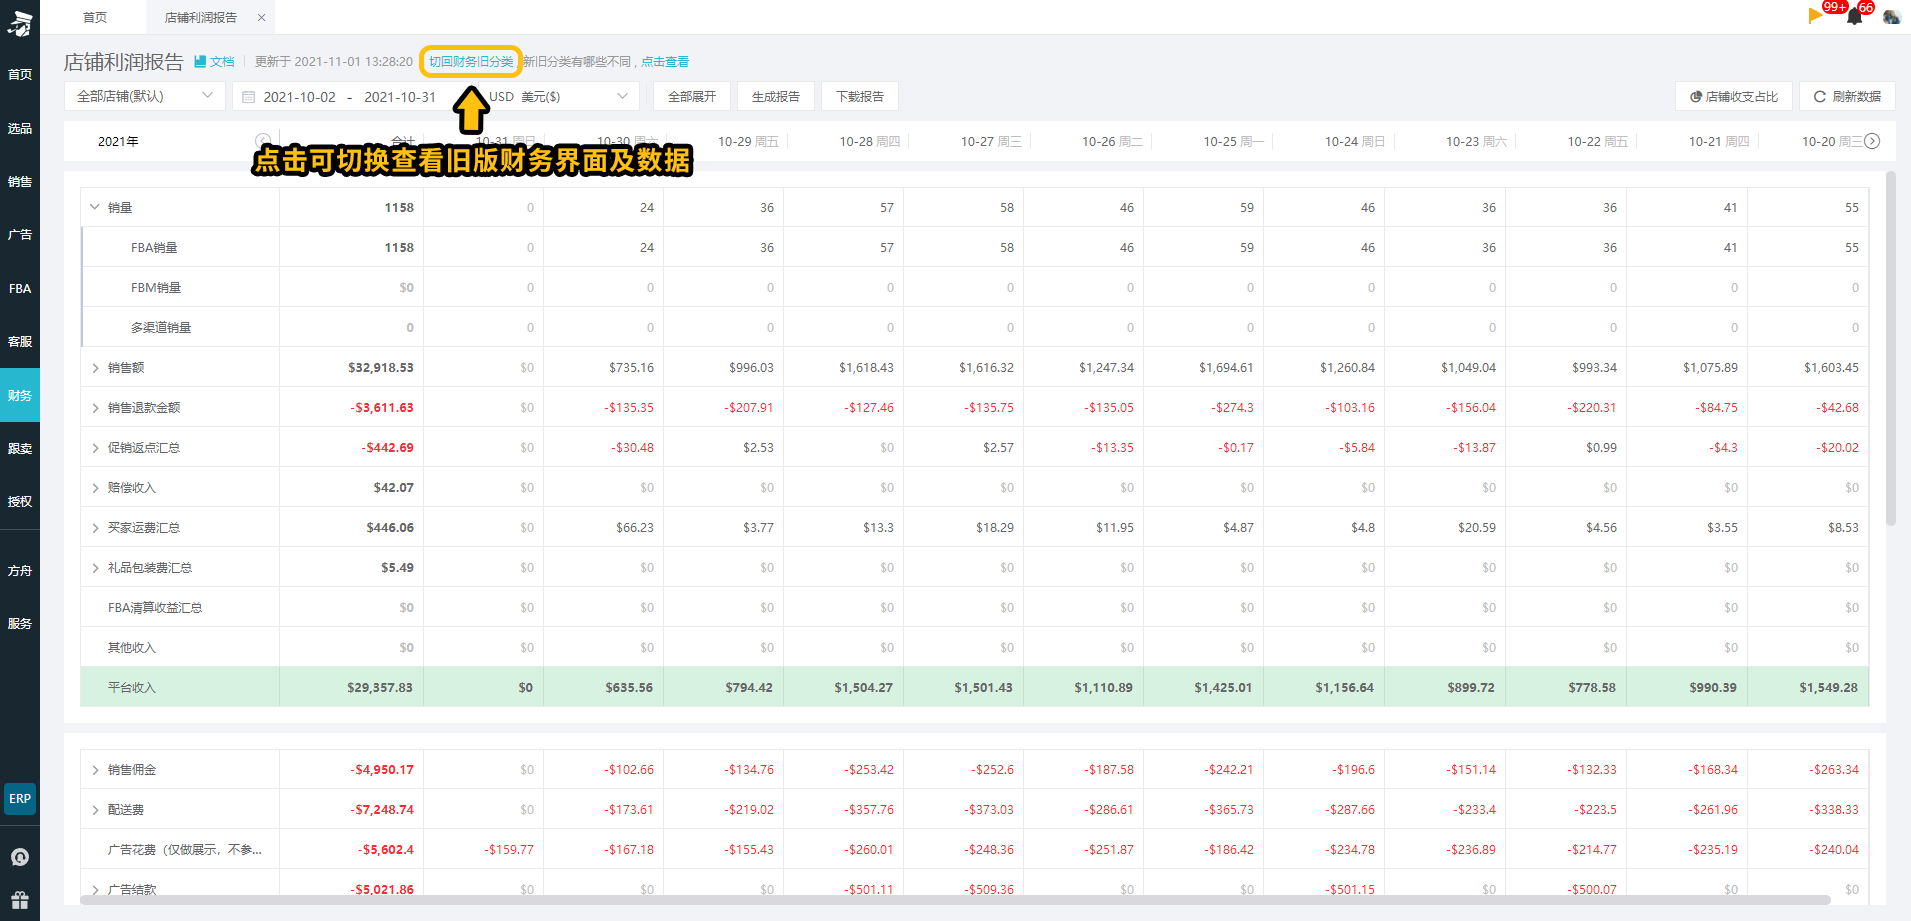The image size is (1911, 921).
Task: Click the 10-25 周一 column header
Action: [x=1233, y=141]
